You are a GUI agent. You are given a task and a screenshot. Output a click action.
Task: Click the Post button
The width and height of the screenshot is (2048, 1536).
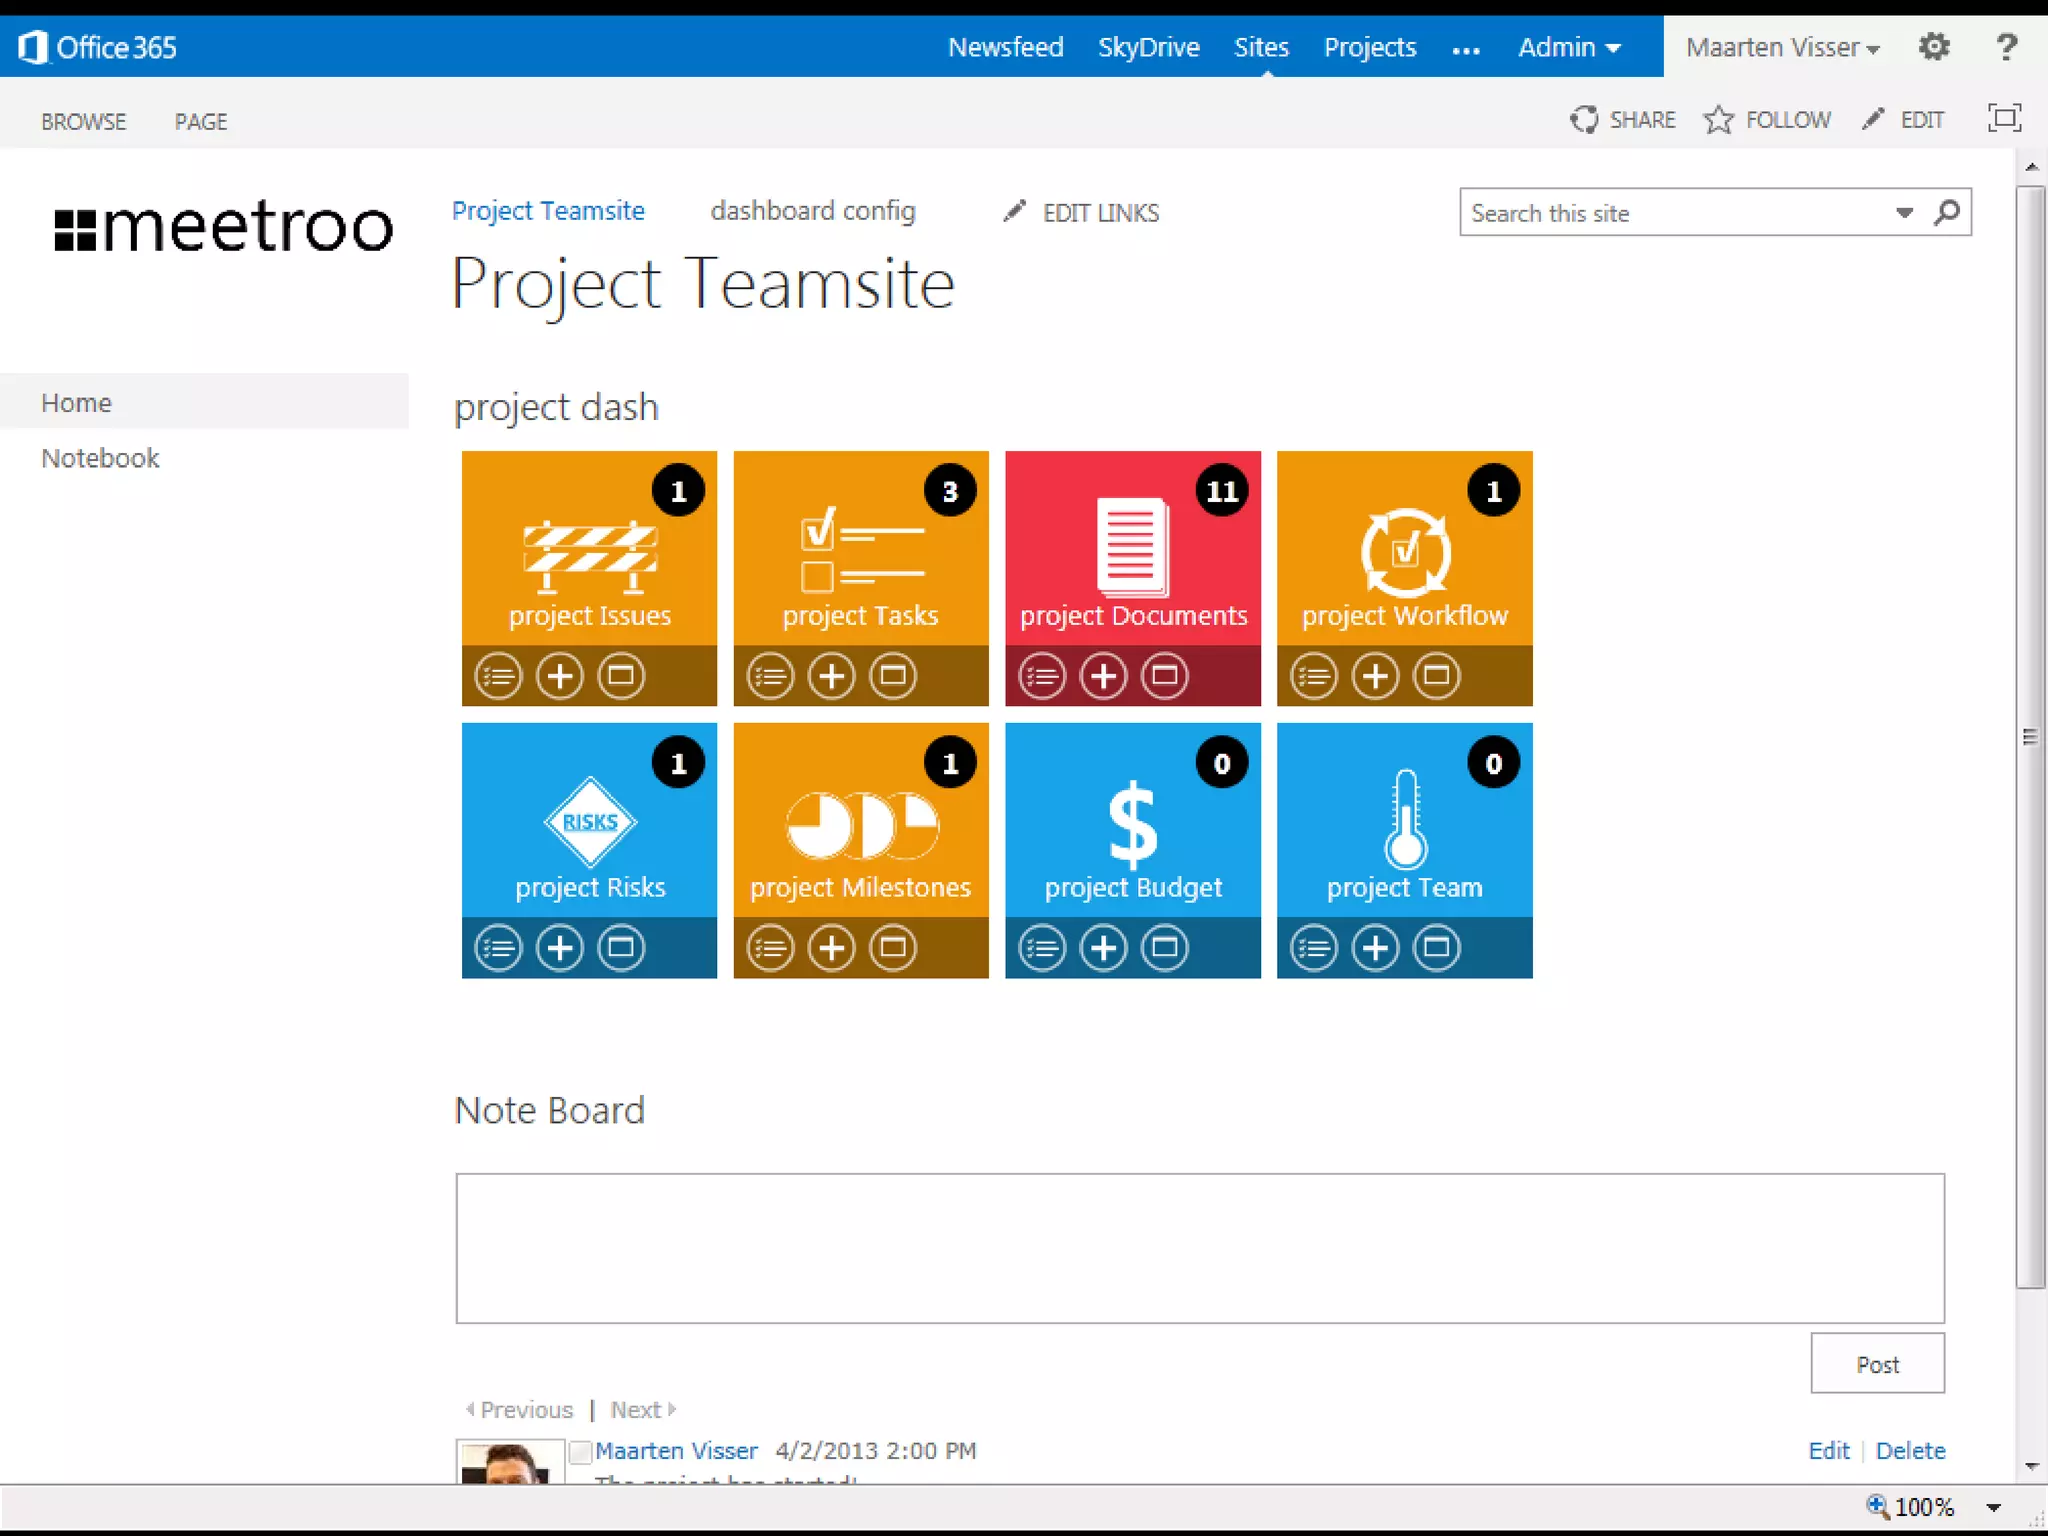click(x=1877, y=1364)
